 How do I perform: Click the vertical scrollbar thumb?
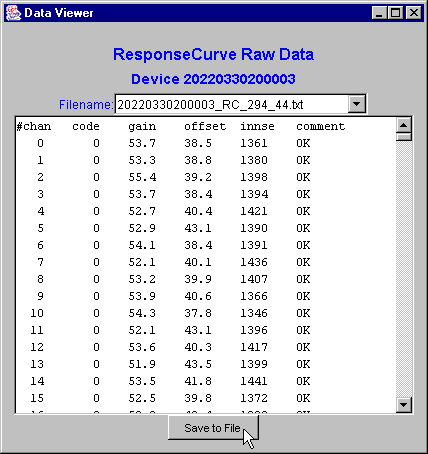(404, 137)
